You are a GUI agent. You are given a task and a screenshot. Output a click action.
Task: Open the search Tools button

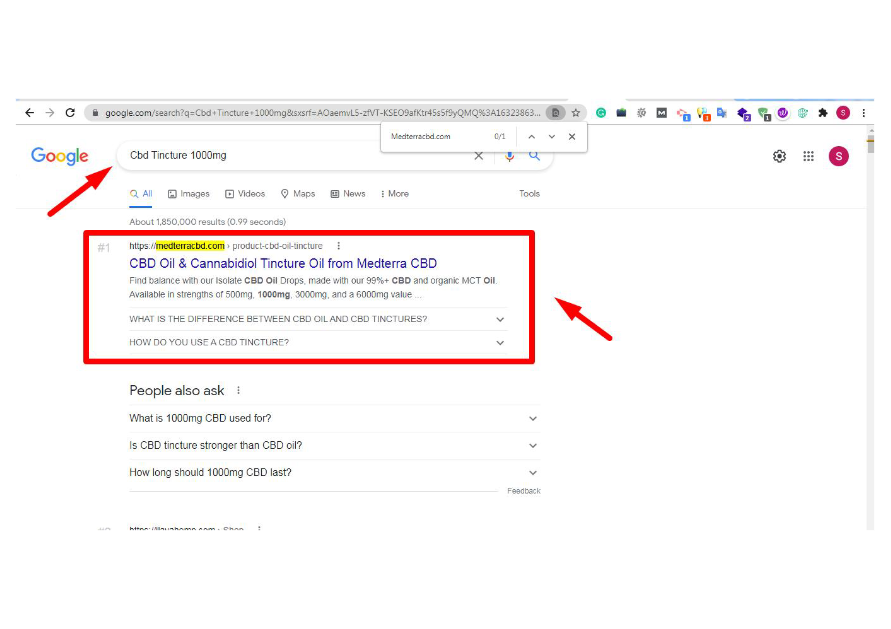(529, 194)
